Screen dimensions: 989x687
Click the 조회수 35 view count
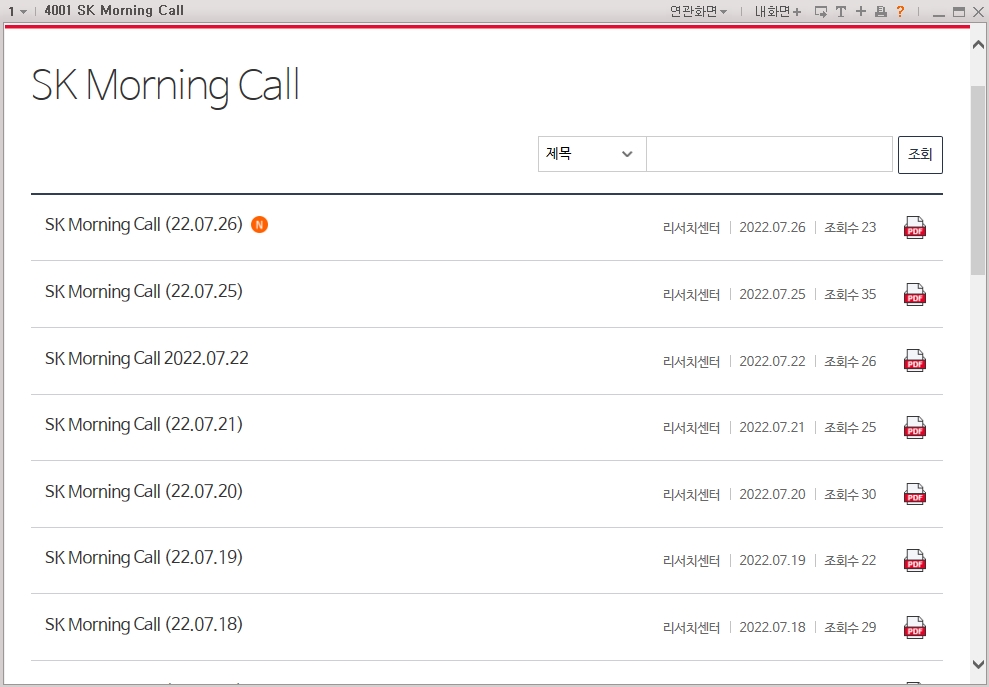tap(850, 295)
